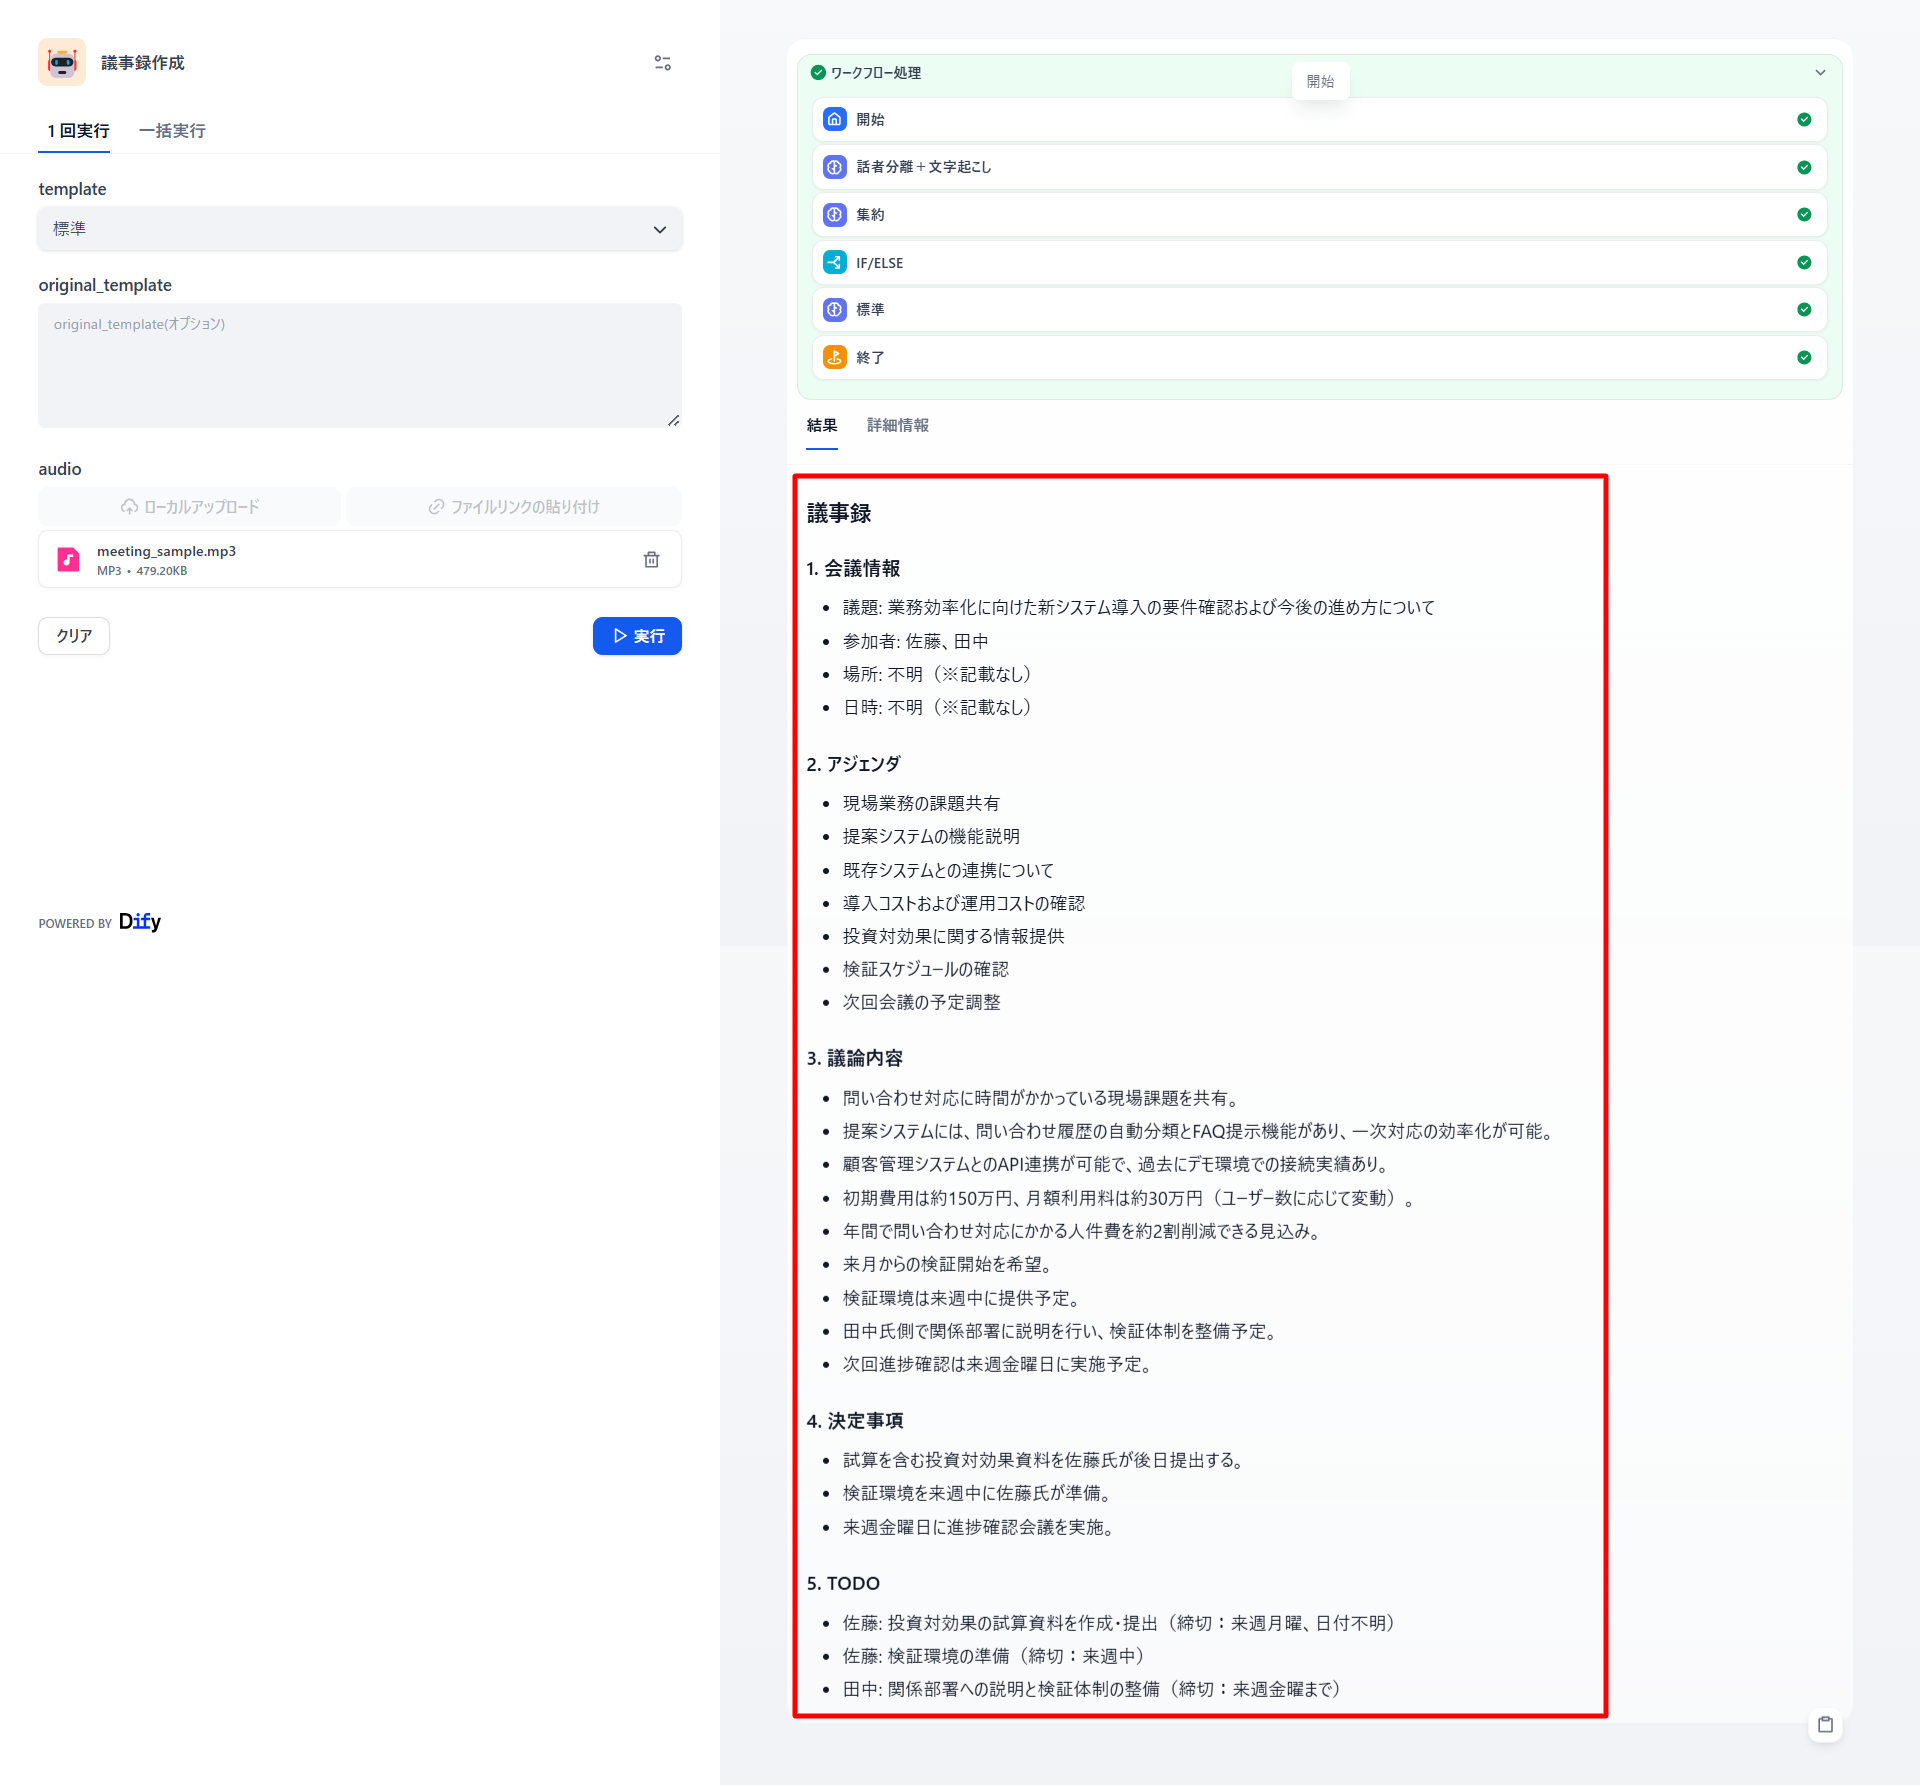Click the 議事録作成 robot app icon
Screen dimensions: 1920x1786
click(62, 62)
